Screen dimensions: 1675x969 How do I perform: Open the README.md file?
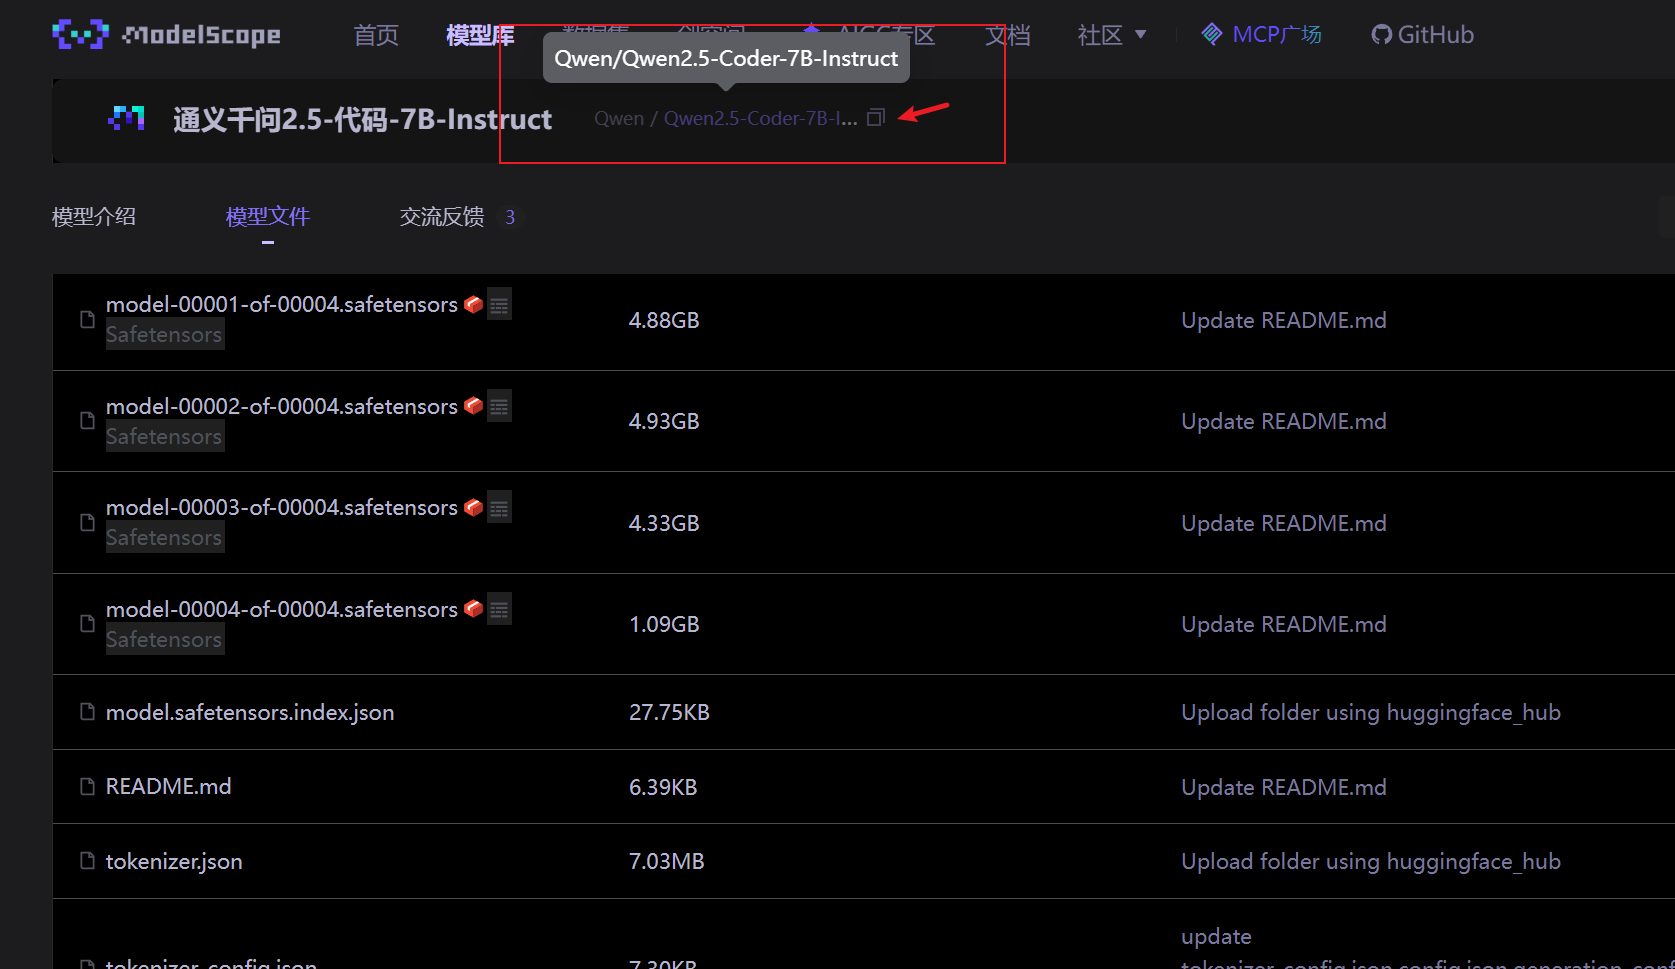pyautogui.click(x=169, y=787)
